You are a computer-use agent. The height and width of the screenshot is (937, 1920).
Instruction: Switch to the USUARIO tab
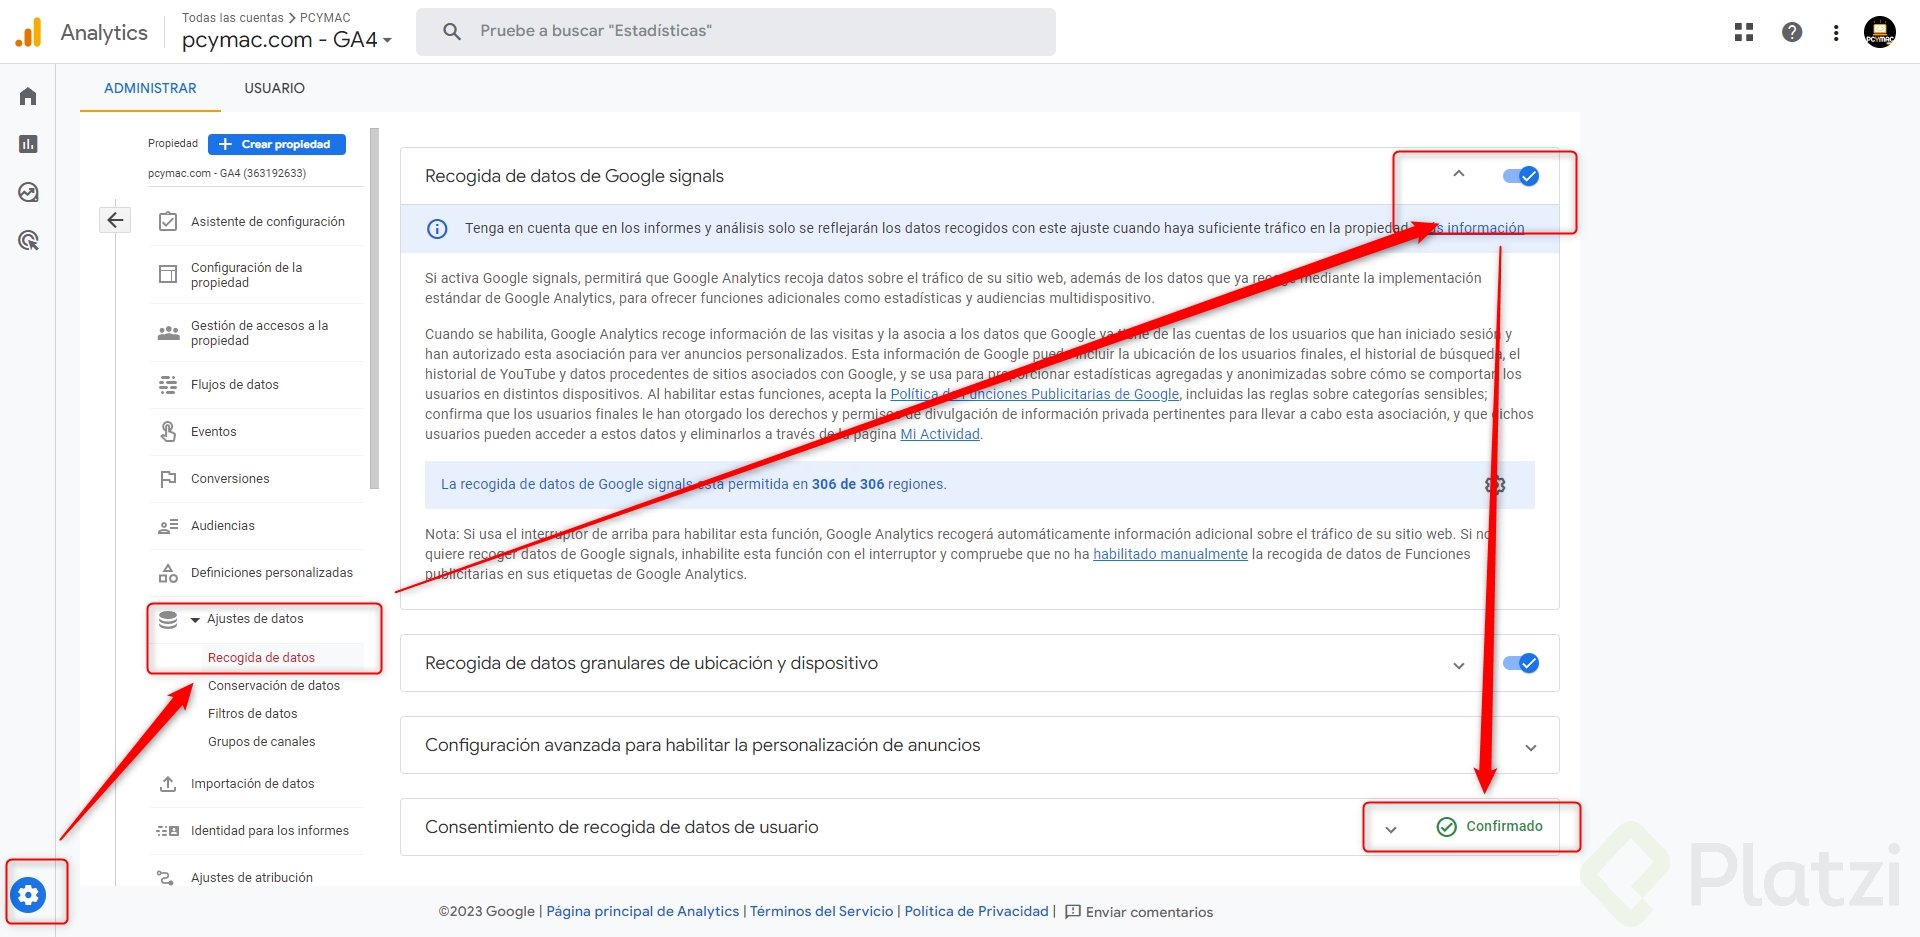pos(275,88)
